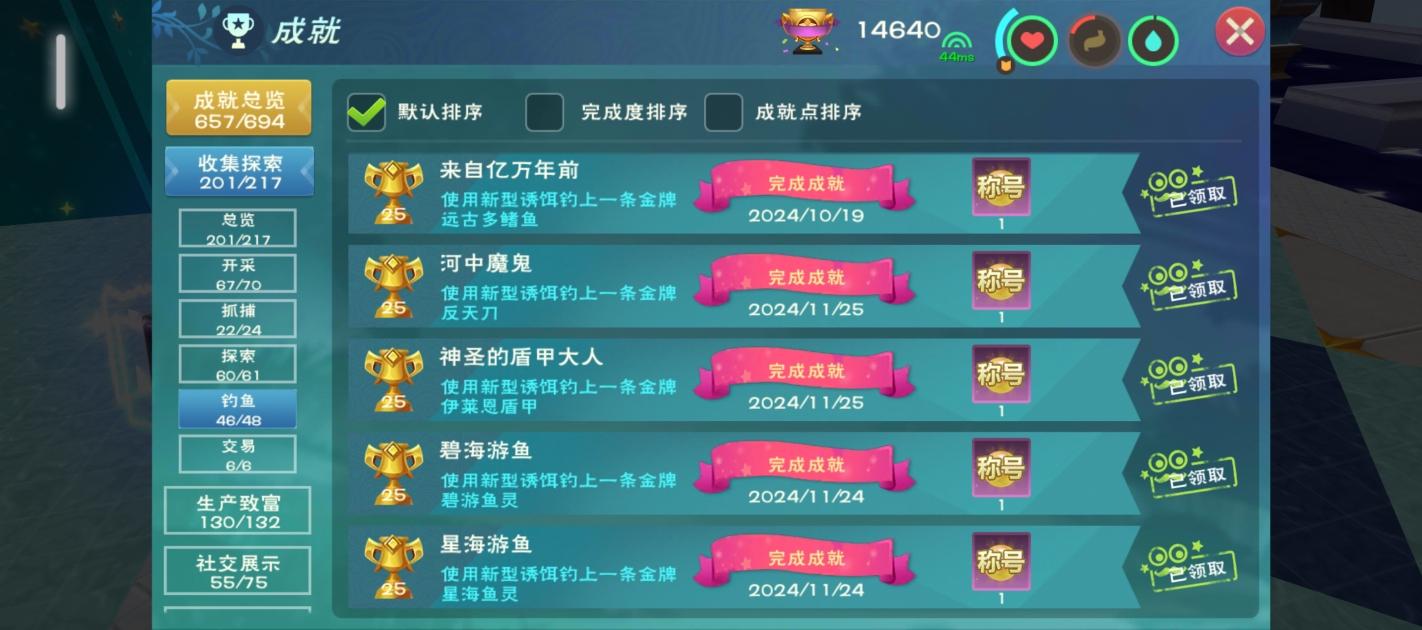This screenshot has width=1422, height=630.
Task: Open the 成就总览 657/694 button
Action: [238, 109]
